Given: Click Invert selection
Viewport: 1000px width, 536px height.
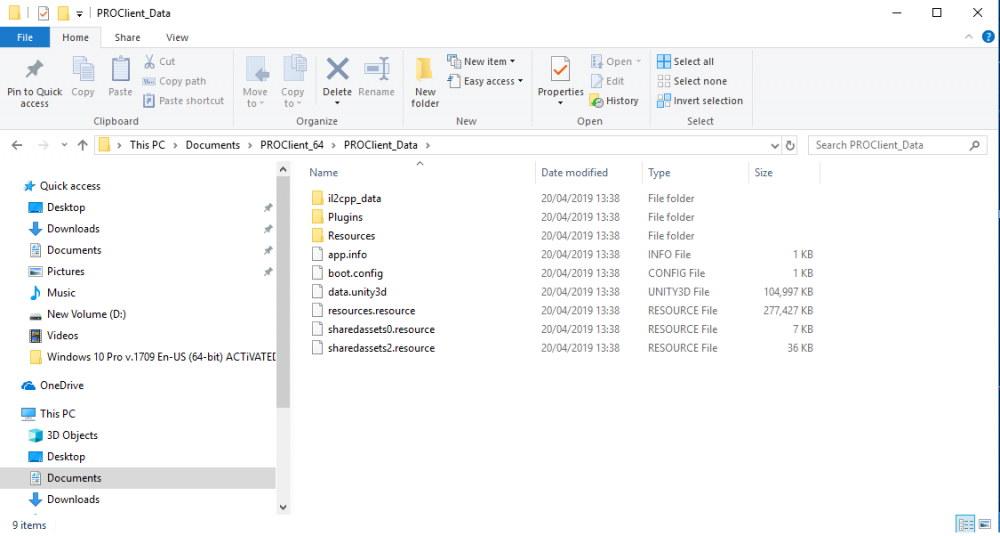Looking at the screenshot, I should click(x=700, y=101).
